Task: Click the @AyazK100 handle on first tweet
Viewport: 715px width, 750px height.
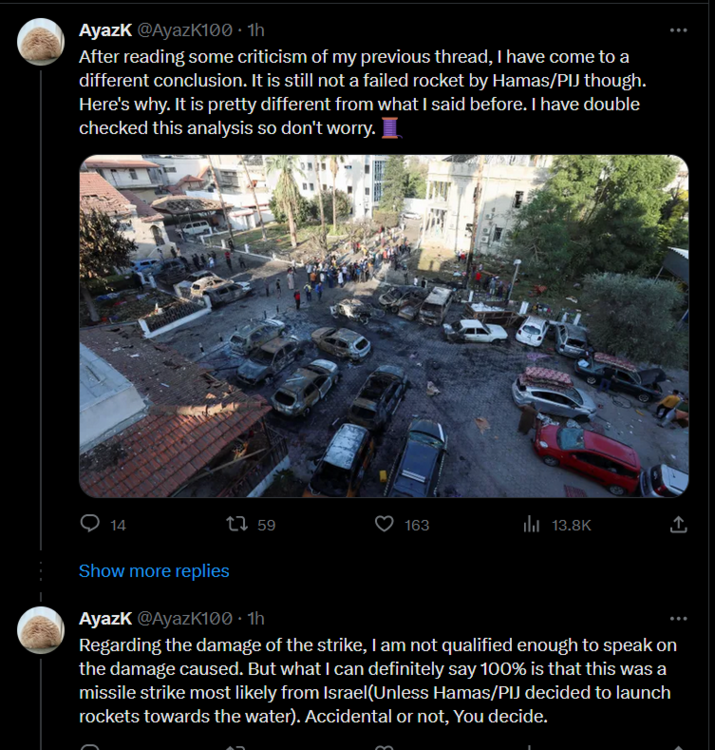Action: tap(184, 30)
